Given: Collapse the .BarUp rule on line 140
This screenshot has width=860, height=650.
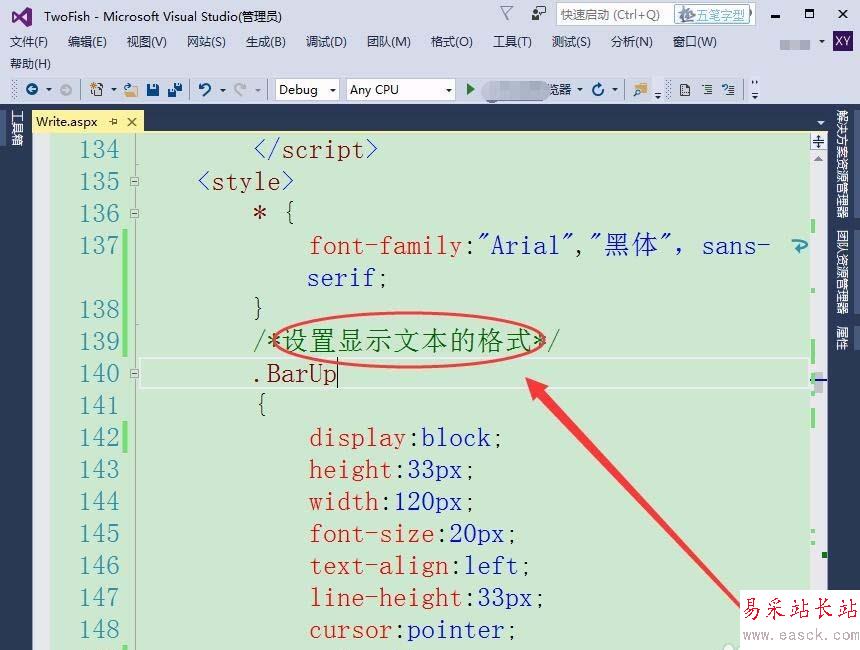Looking at the screenshot, I should coord(135,374).
